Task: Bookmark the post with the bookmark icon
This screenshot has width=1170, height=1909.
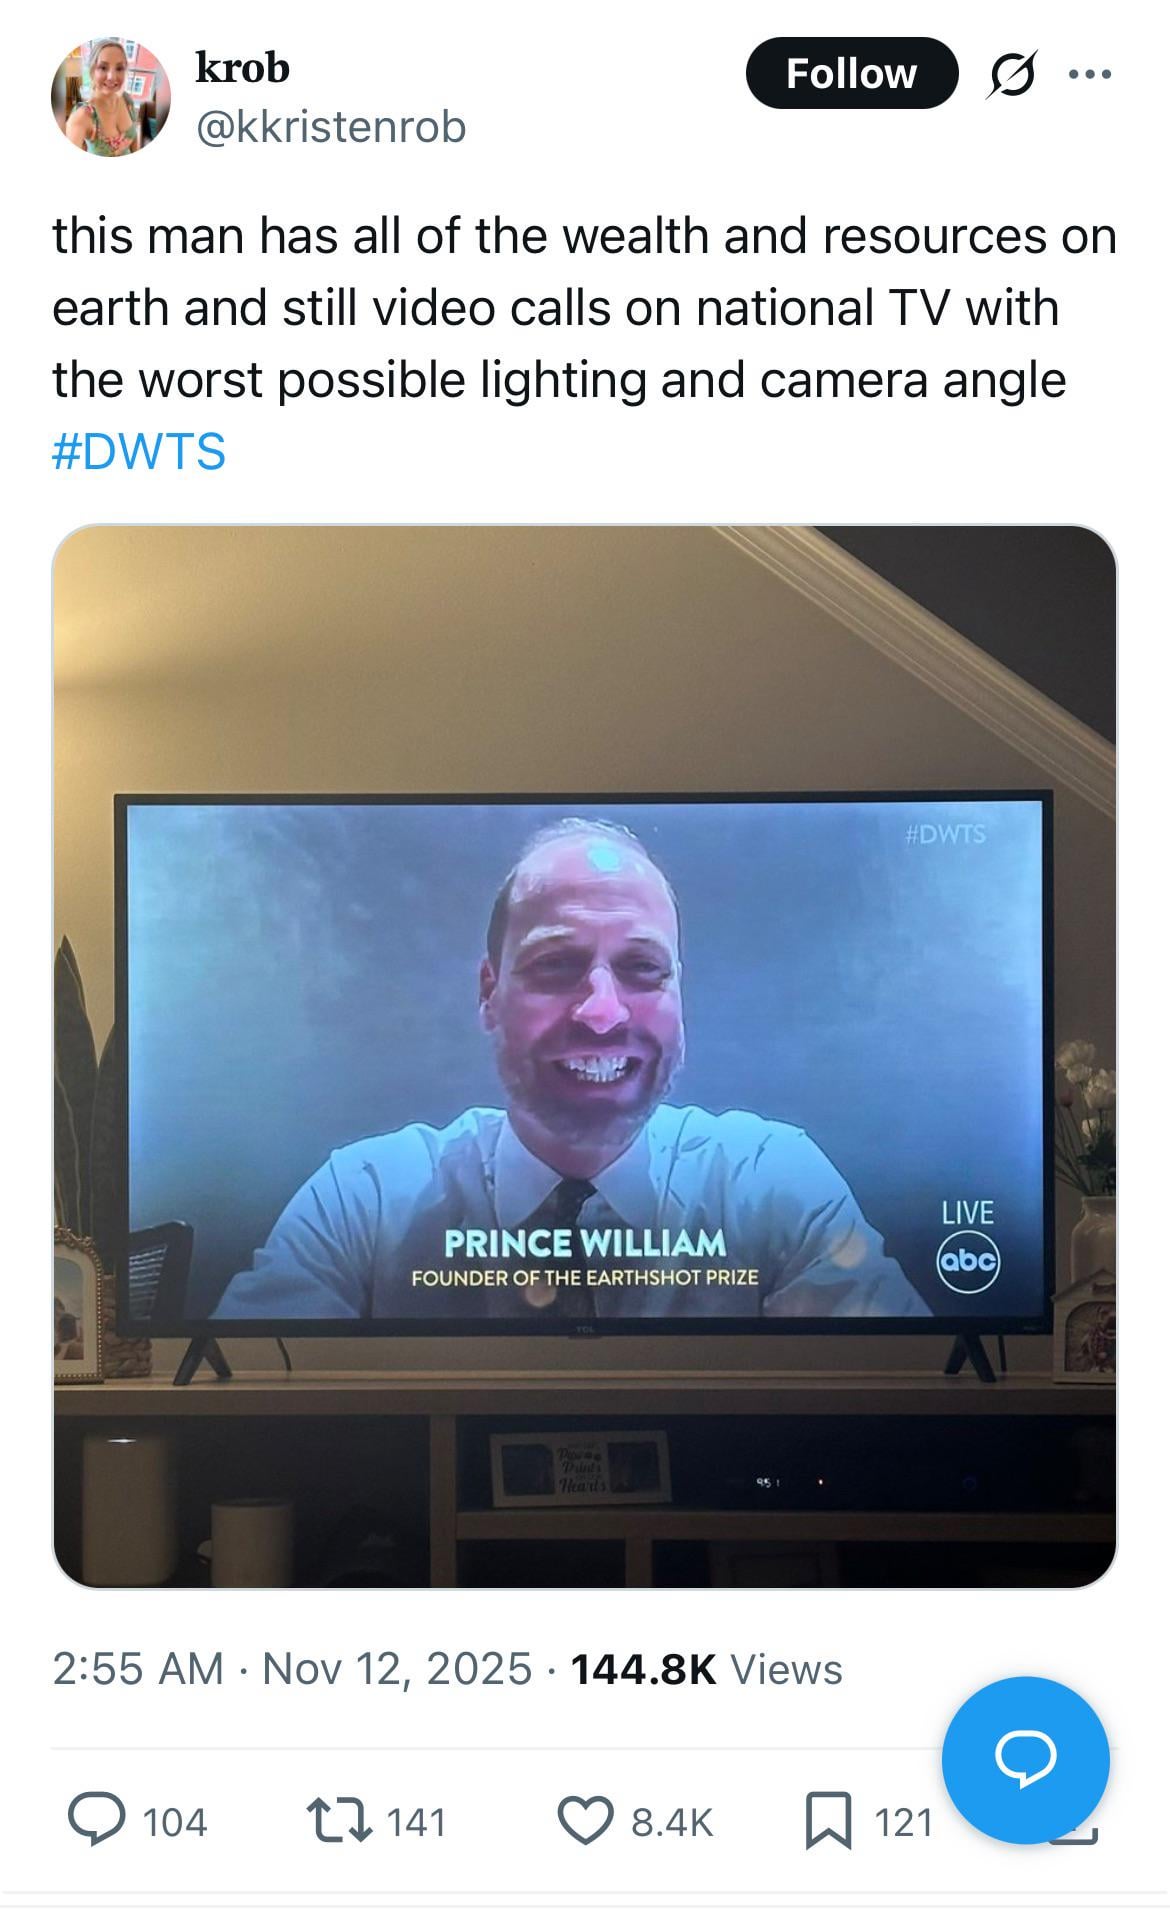Action: coord(829,1820)
